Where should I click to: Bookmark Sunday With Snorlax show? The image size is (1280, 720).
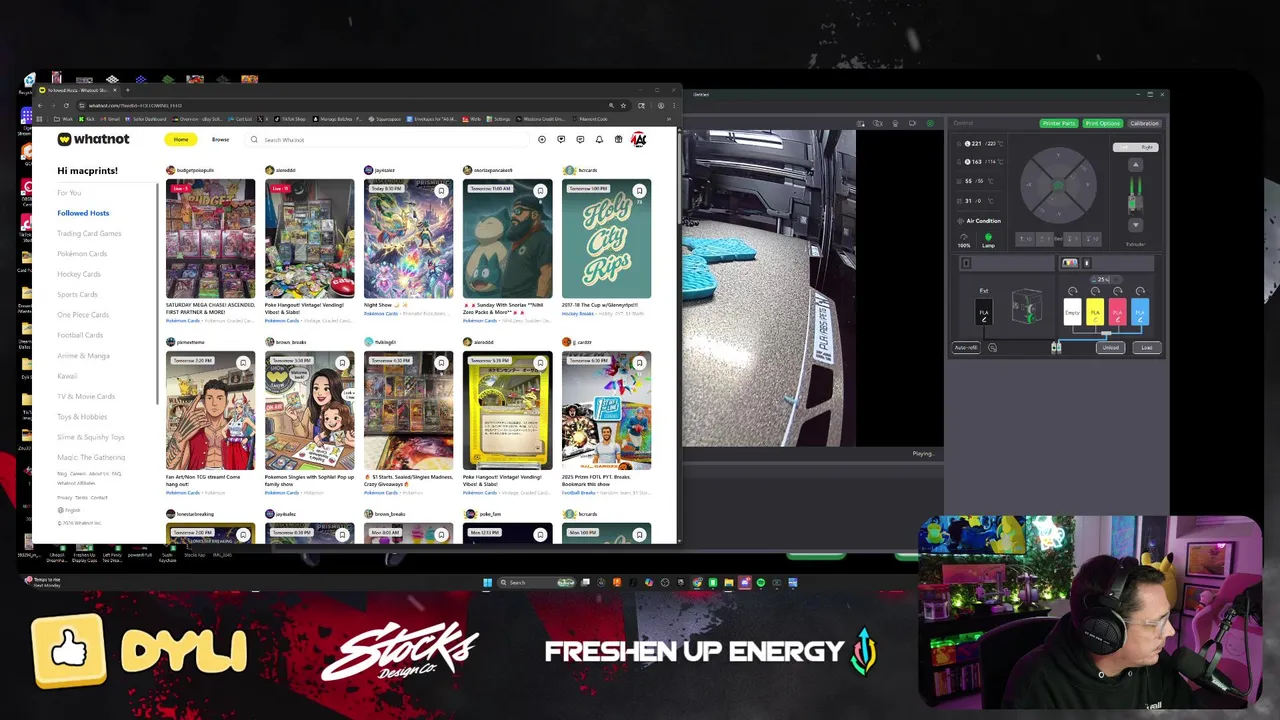click(x=540, y=191)
